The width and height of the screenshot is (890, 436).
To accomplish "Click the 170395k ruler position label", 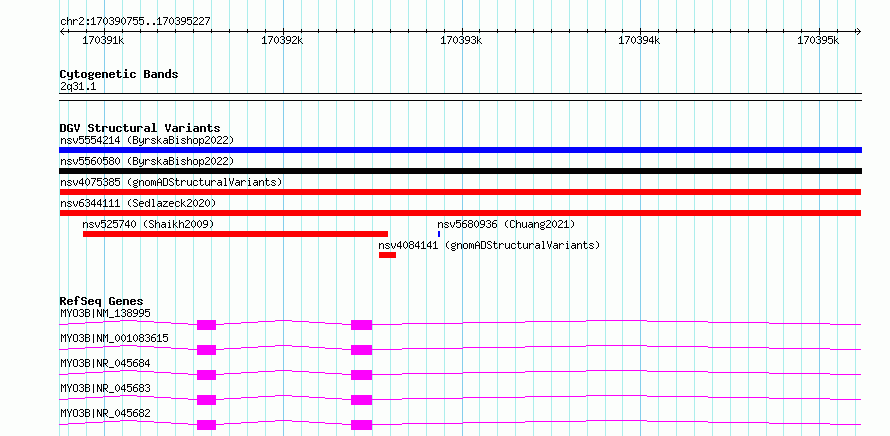I will click(x=818, y=40).
